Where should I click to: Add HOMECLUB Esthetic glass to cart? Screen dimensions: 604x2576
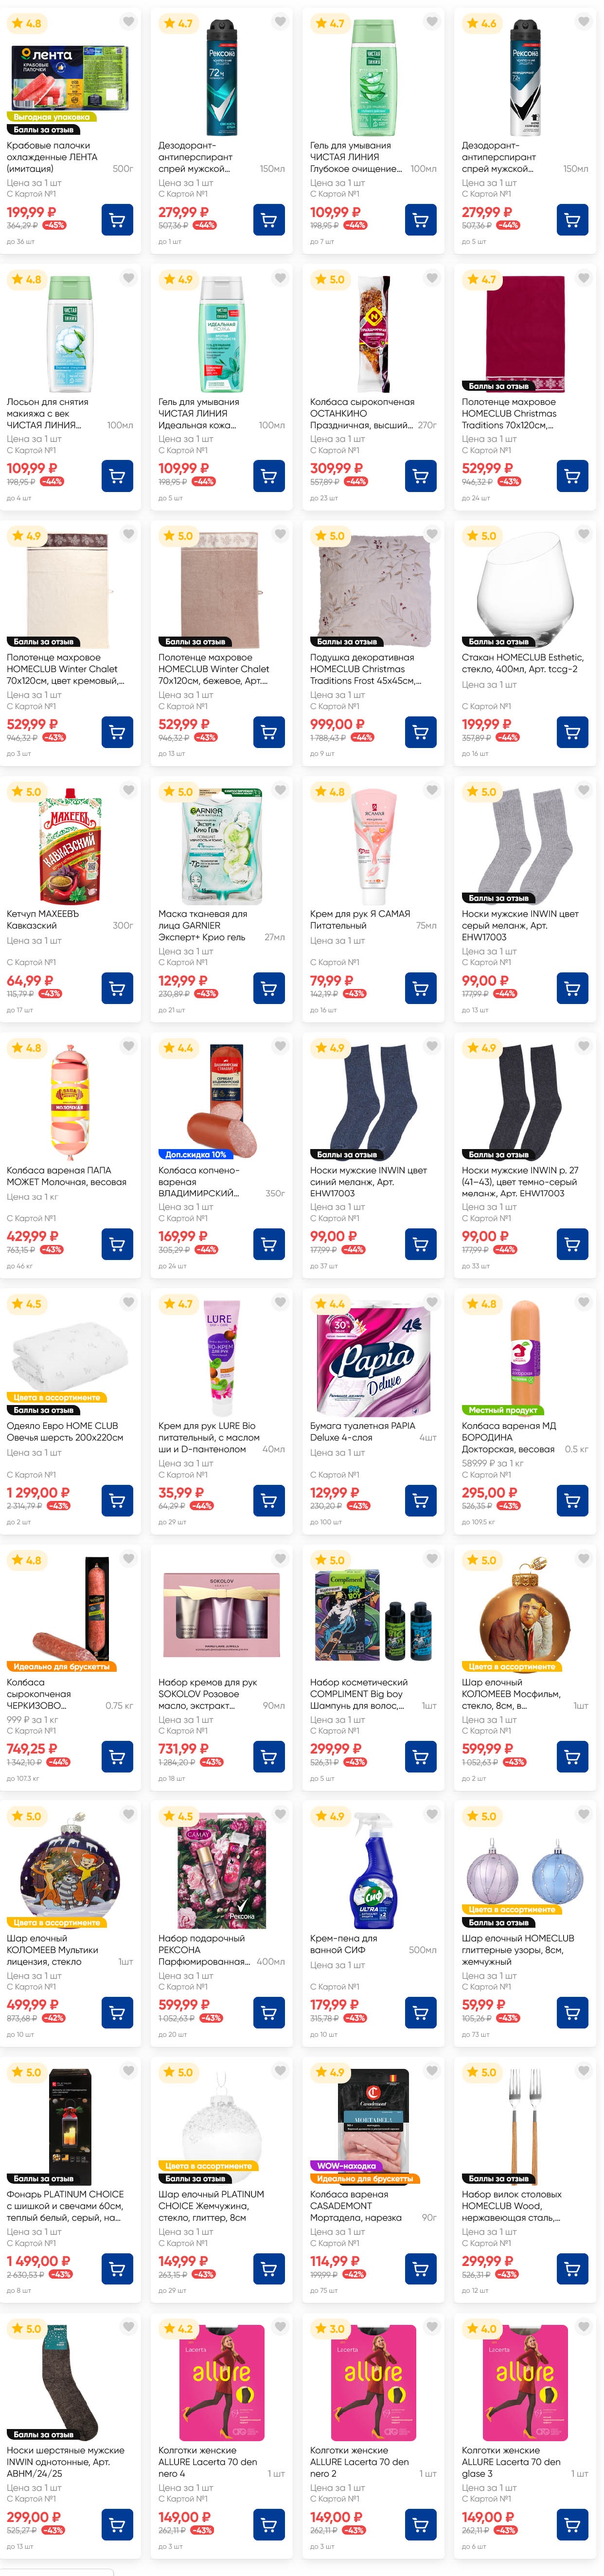(572, 732)
